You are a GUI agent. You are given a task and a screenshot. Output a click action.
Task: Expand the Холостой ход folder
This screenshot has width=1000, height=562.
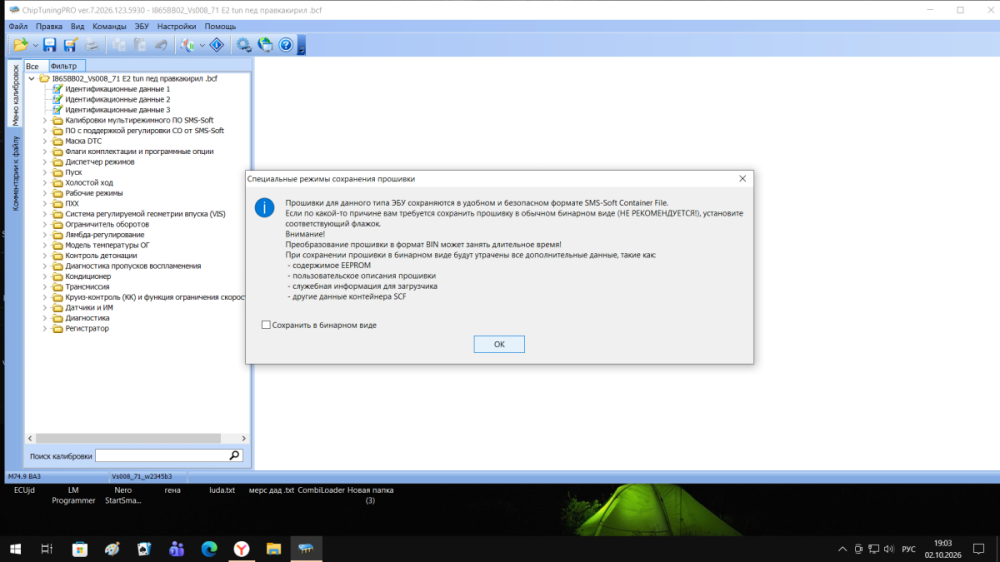[45, 182]
